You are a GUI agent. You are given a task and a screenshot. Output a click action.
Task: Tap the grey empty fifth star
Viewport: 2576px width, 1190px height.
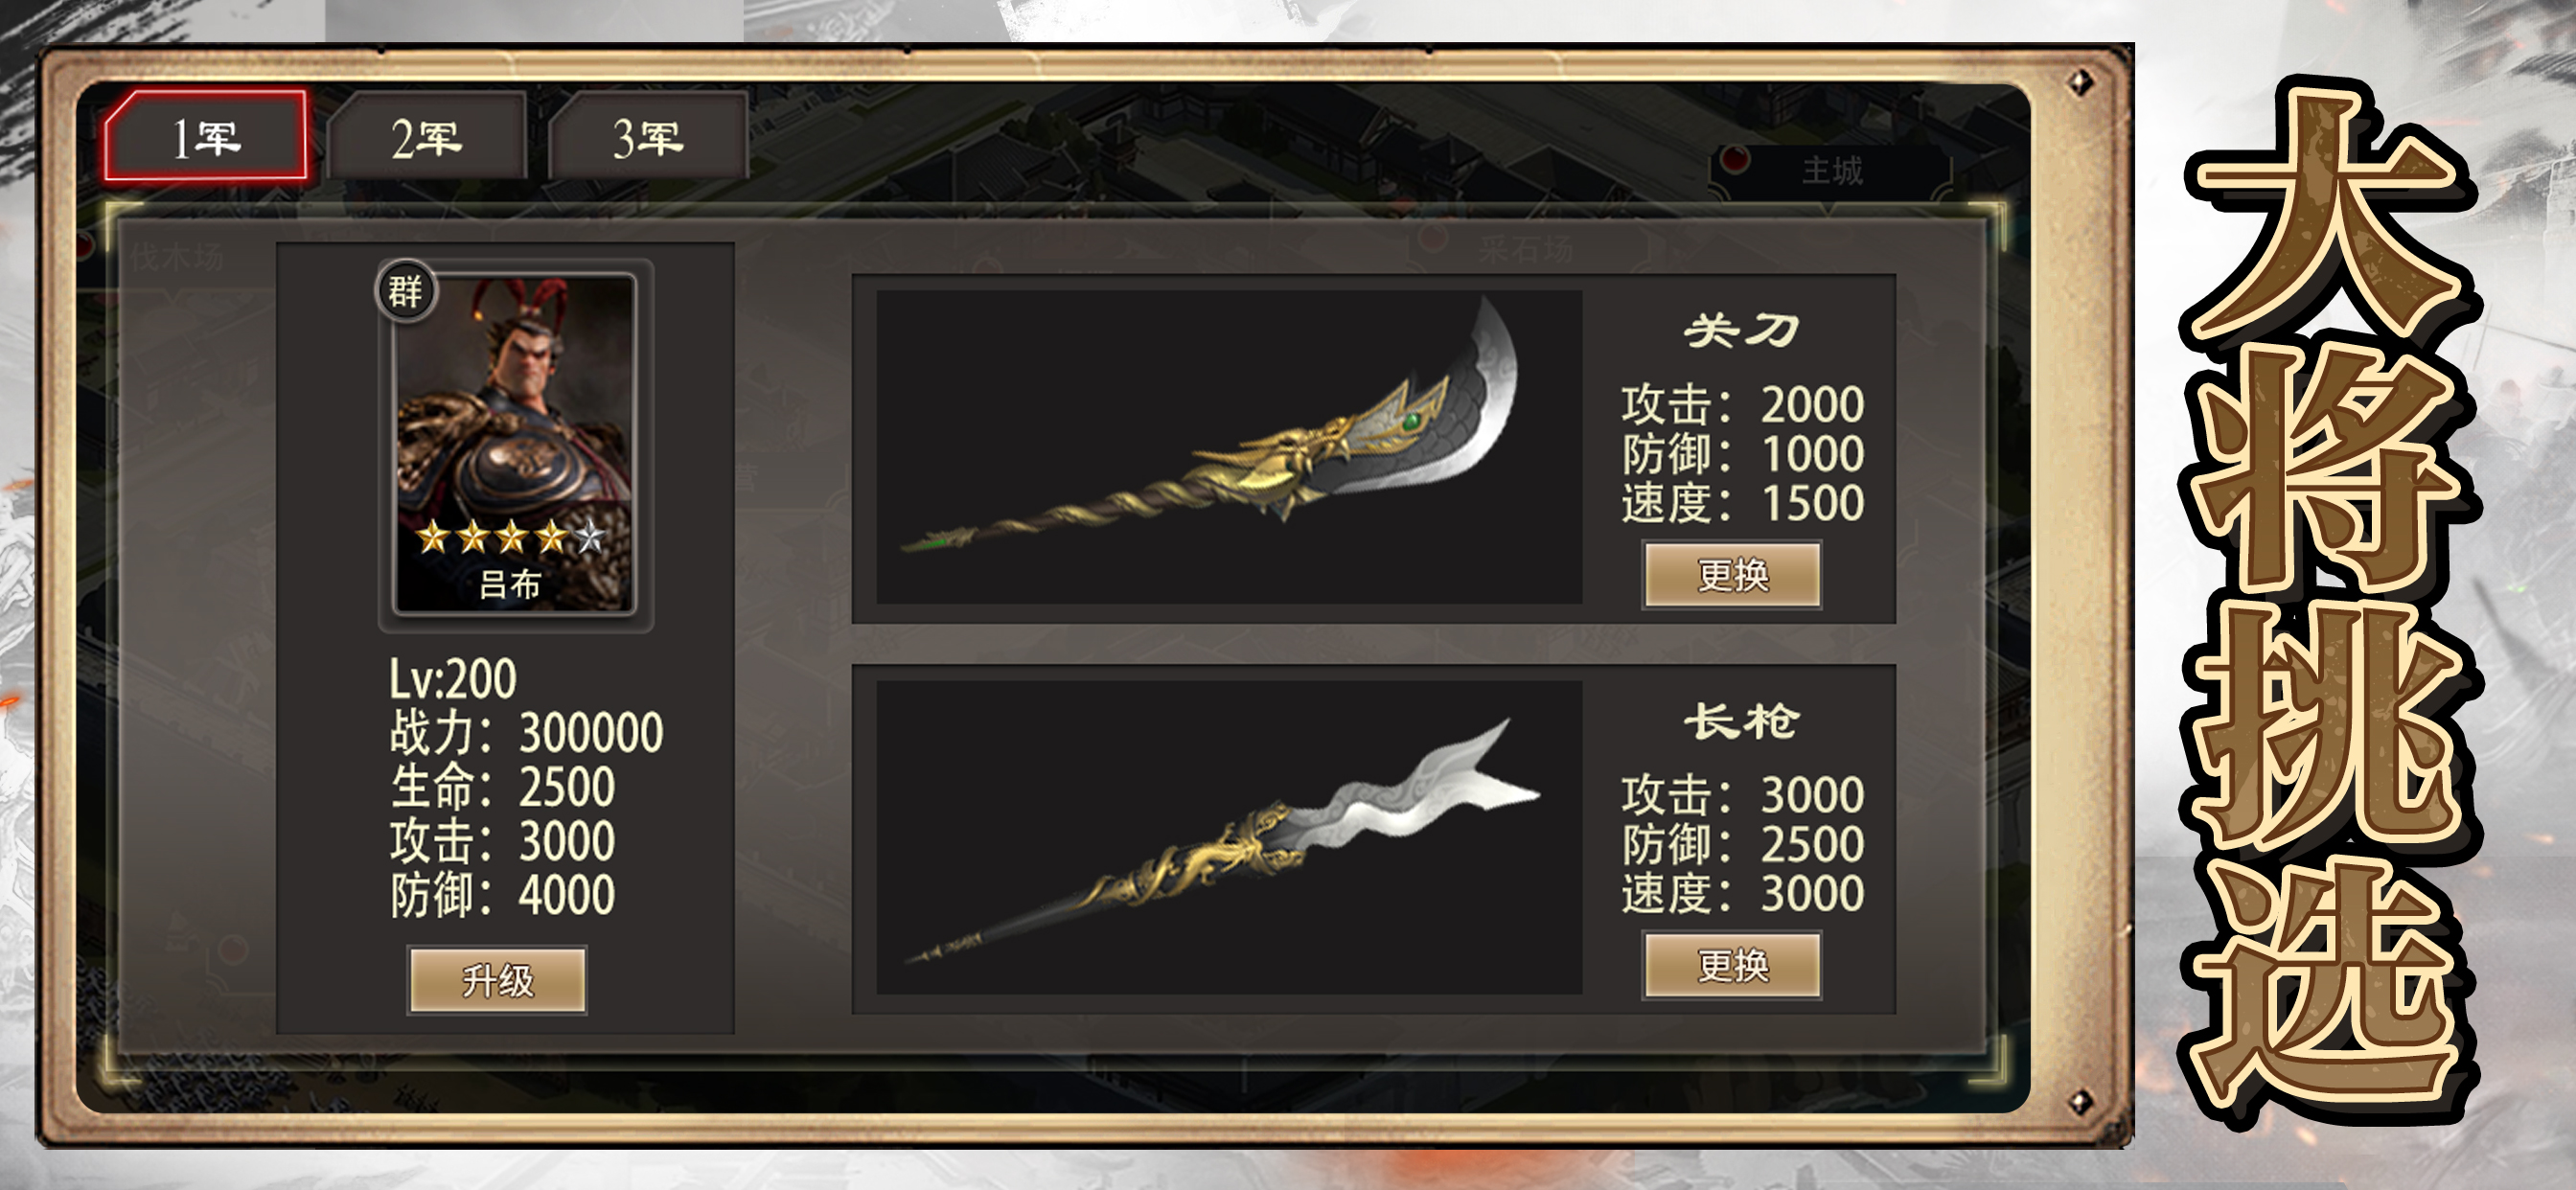590,537
